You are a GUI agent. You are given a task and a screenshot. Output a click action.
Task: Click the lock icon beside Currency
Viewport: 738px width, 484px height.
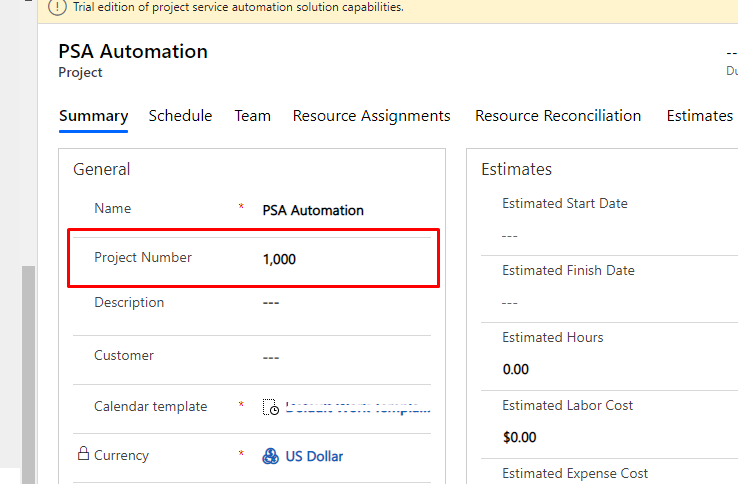click(83, 454)
